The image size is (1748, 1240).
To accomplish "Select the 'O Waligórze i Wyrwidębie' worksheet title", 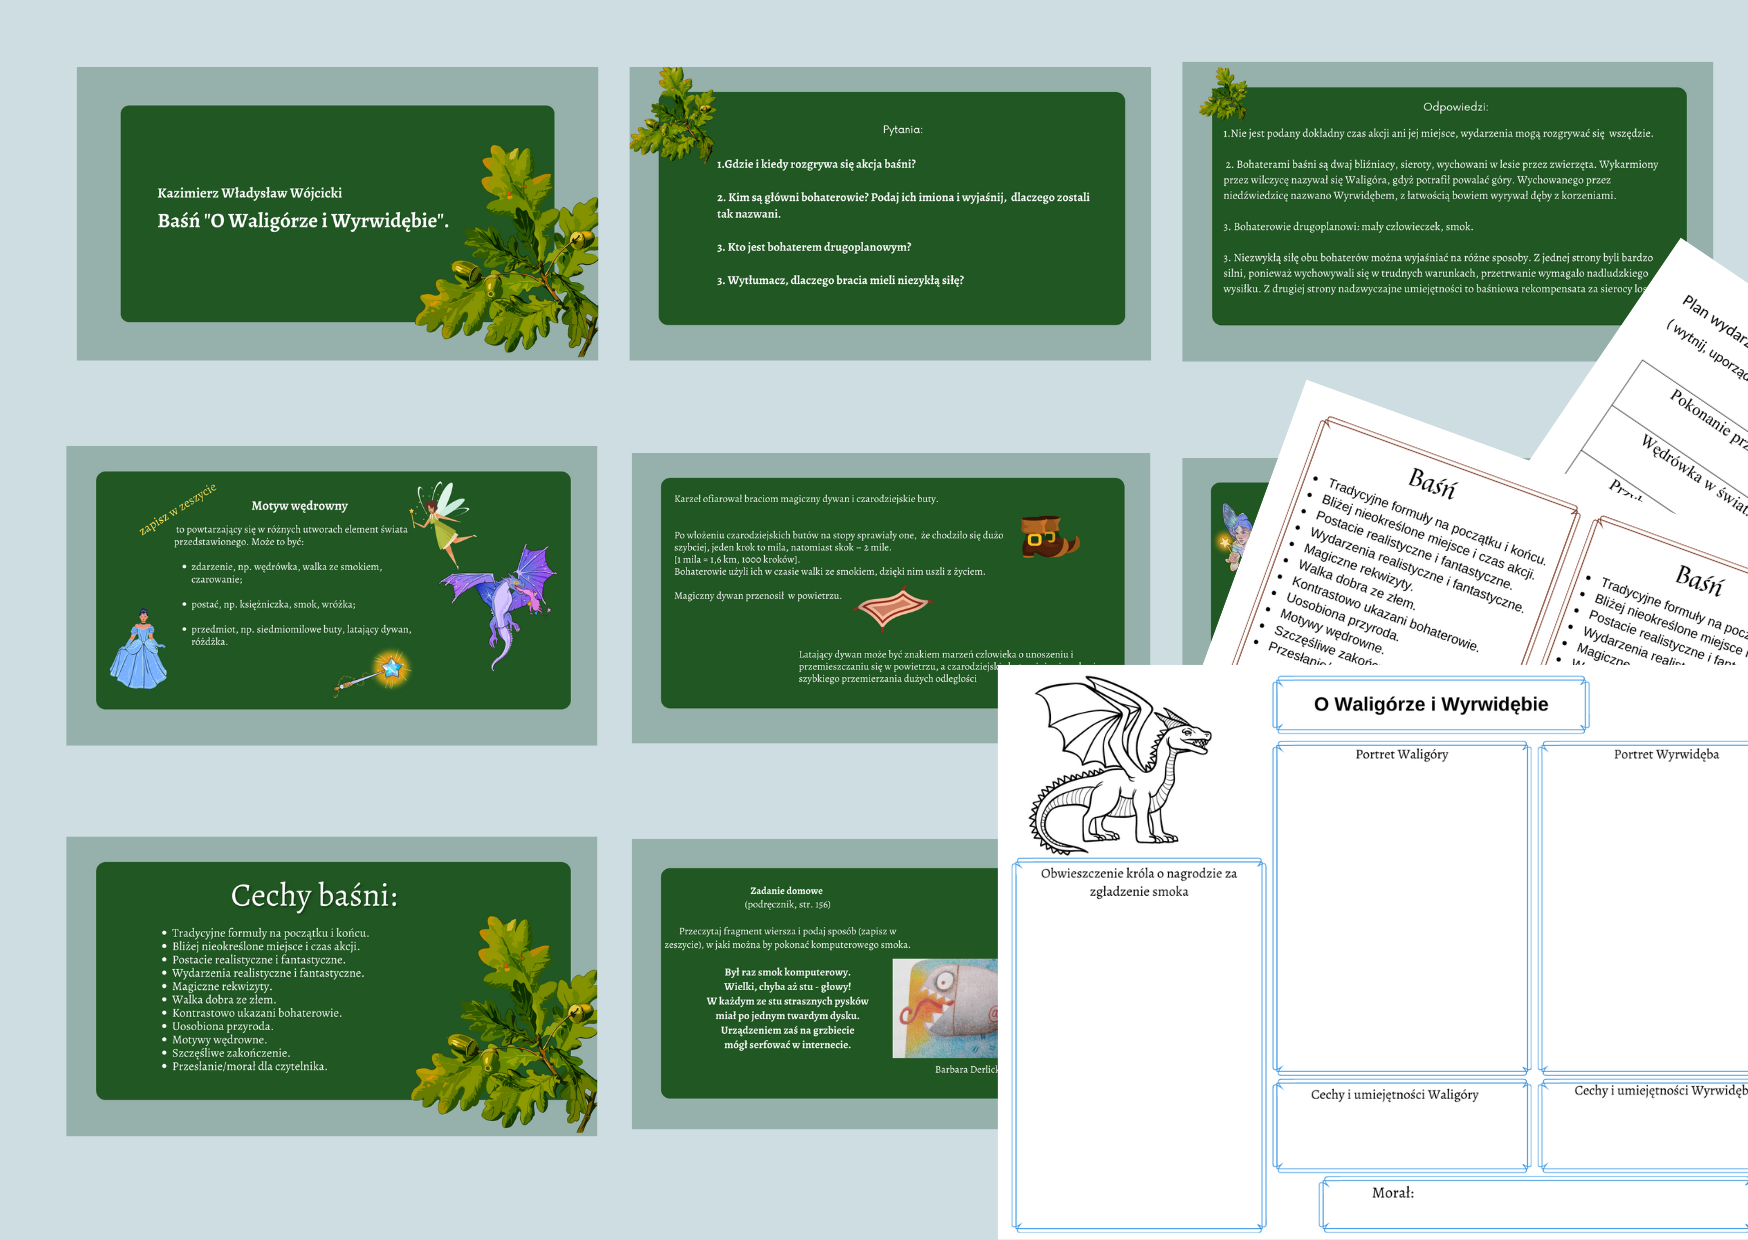I will [x=1430, y=704].
